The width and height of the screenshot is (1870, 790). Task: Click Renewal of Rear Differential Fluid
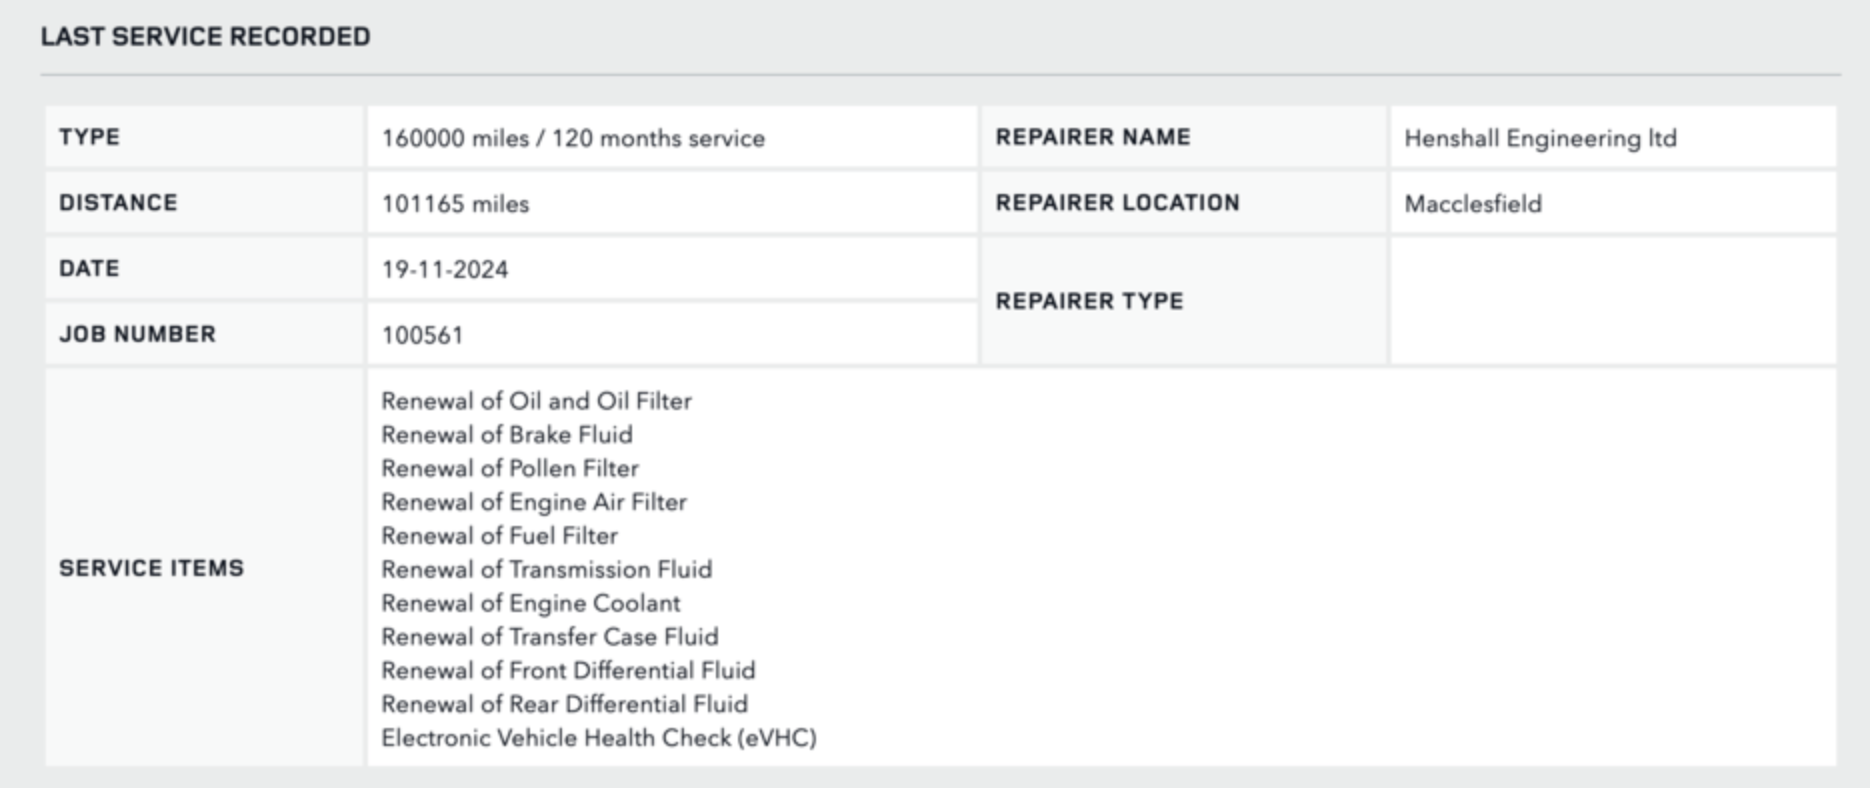564,705
